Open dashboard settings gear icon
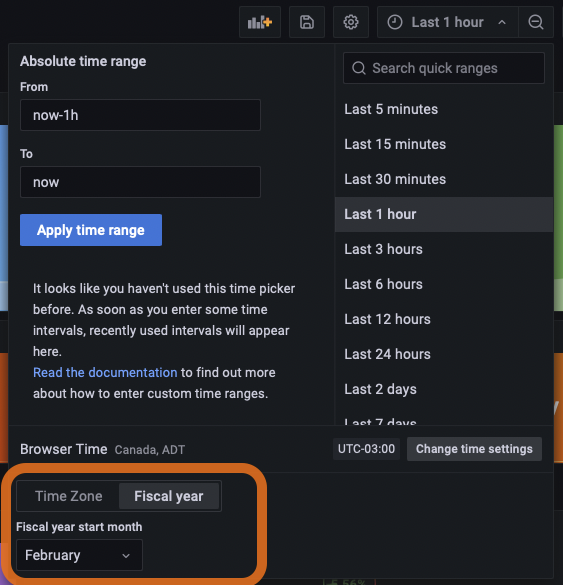This screenshot has width=563, height=585. coord(351,22)
